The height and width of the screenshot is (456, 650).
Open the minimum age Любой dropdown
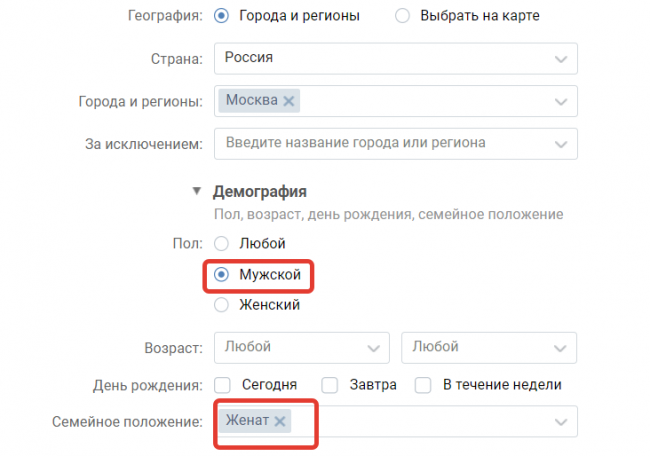point(300,348)
